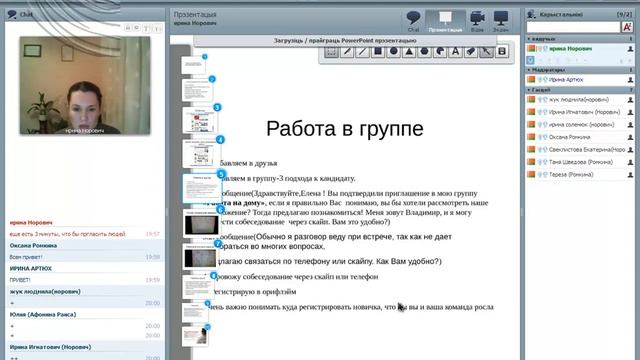Select guest Таня Шведова (Ромкина)
The width and height of the screenshot is (640, 360).
pos(580,162)
